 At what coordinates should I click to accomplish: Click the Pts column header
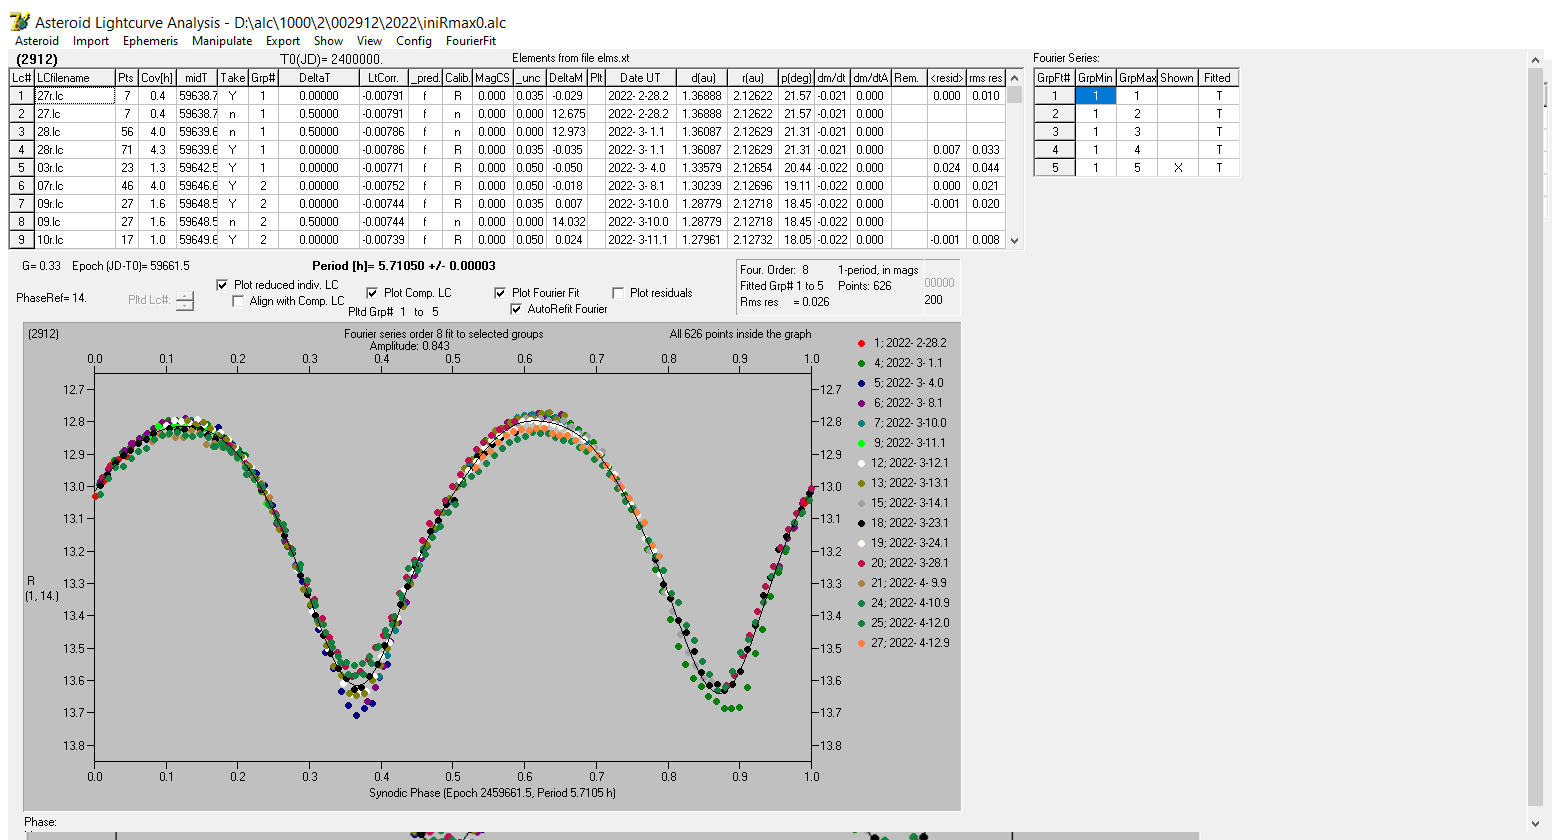(125, 78)
